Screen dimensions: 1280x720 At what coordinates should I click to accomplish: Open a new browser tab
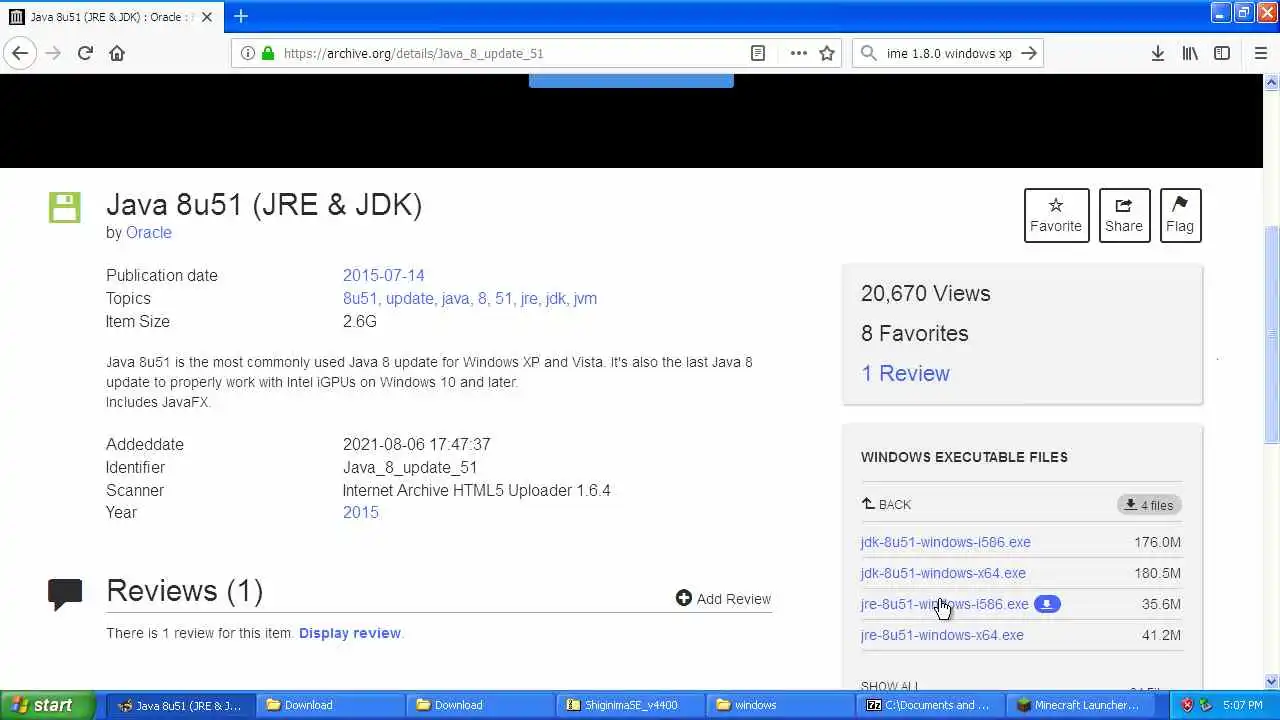pos(241,16)
